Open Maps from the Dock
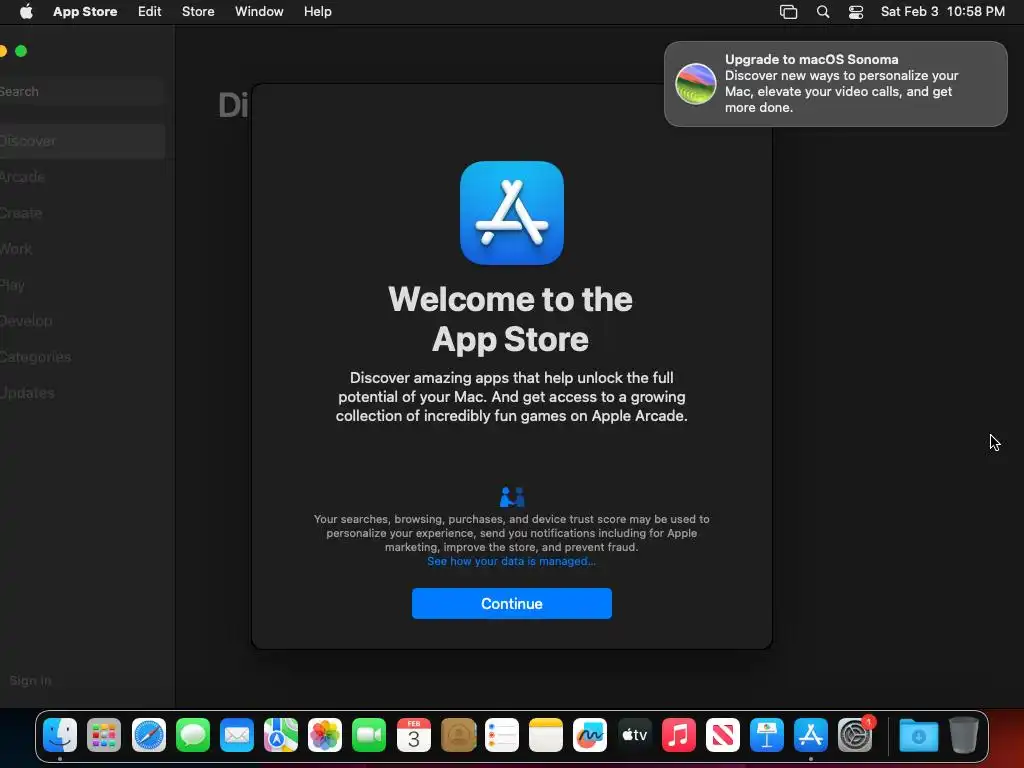The height and width of the screenshot is (768, 1024). pos(281,735)
